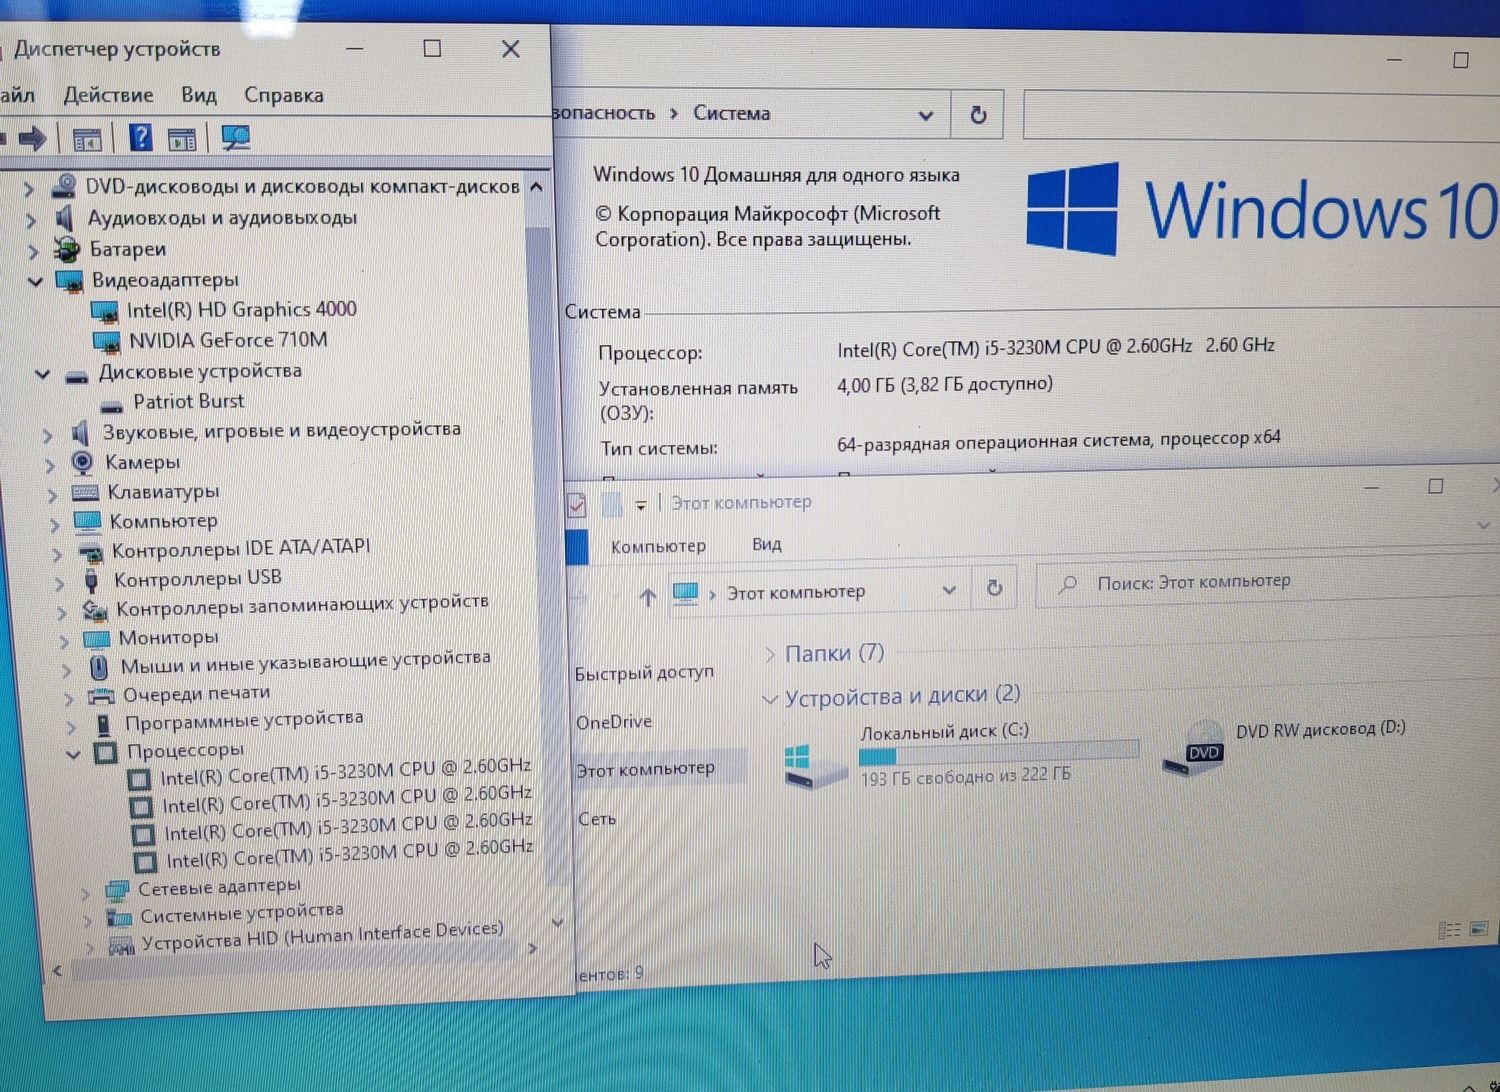Click the refresh icon in System window address bar
The width and height of the screenshot is (1500, 1092).
978,115
